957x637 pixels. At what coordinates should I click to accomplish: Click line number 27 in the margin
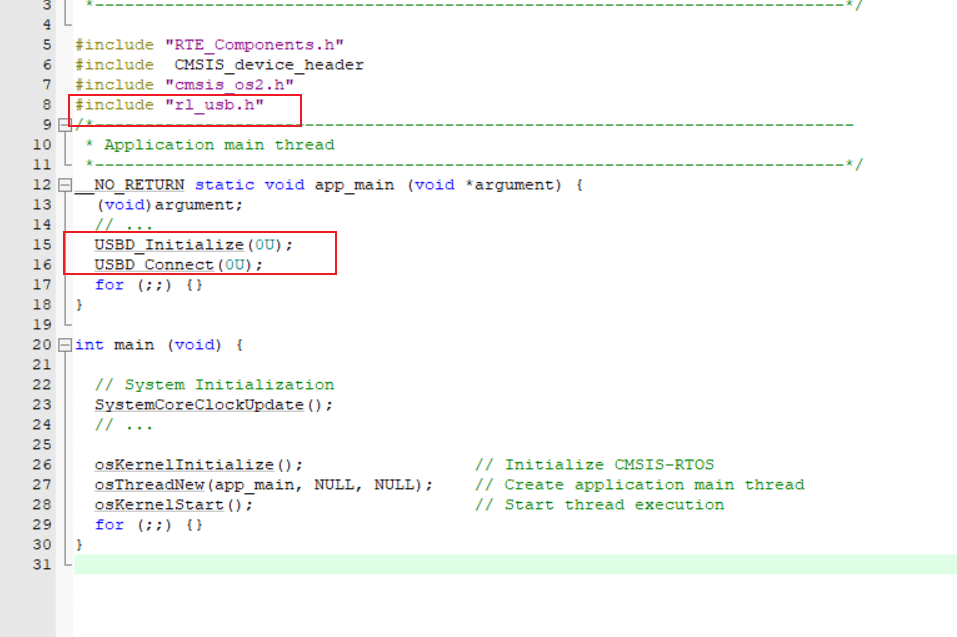coord(42,484)
